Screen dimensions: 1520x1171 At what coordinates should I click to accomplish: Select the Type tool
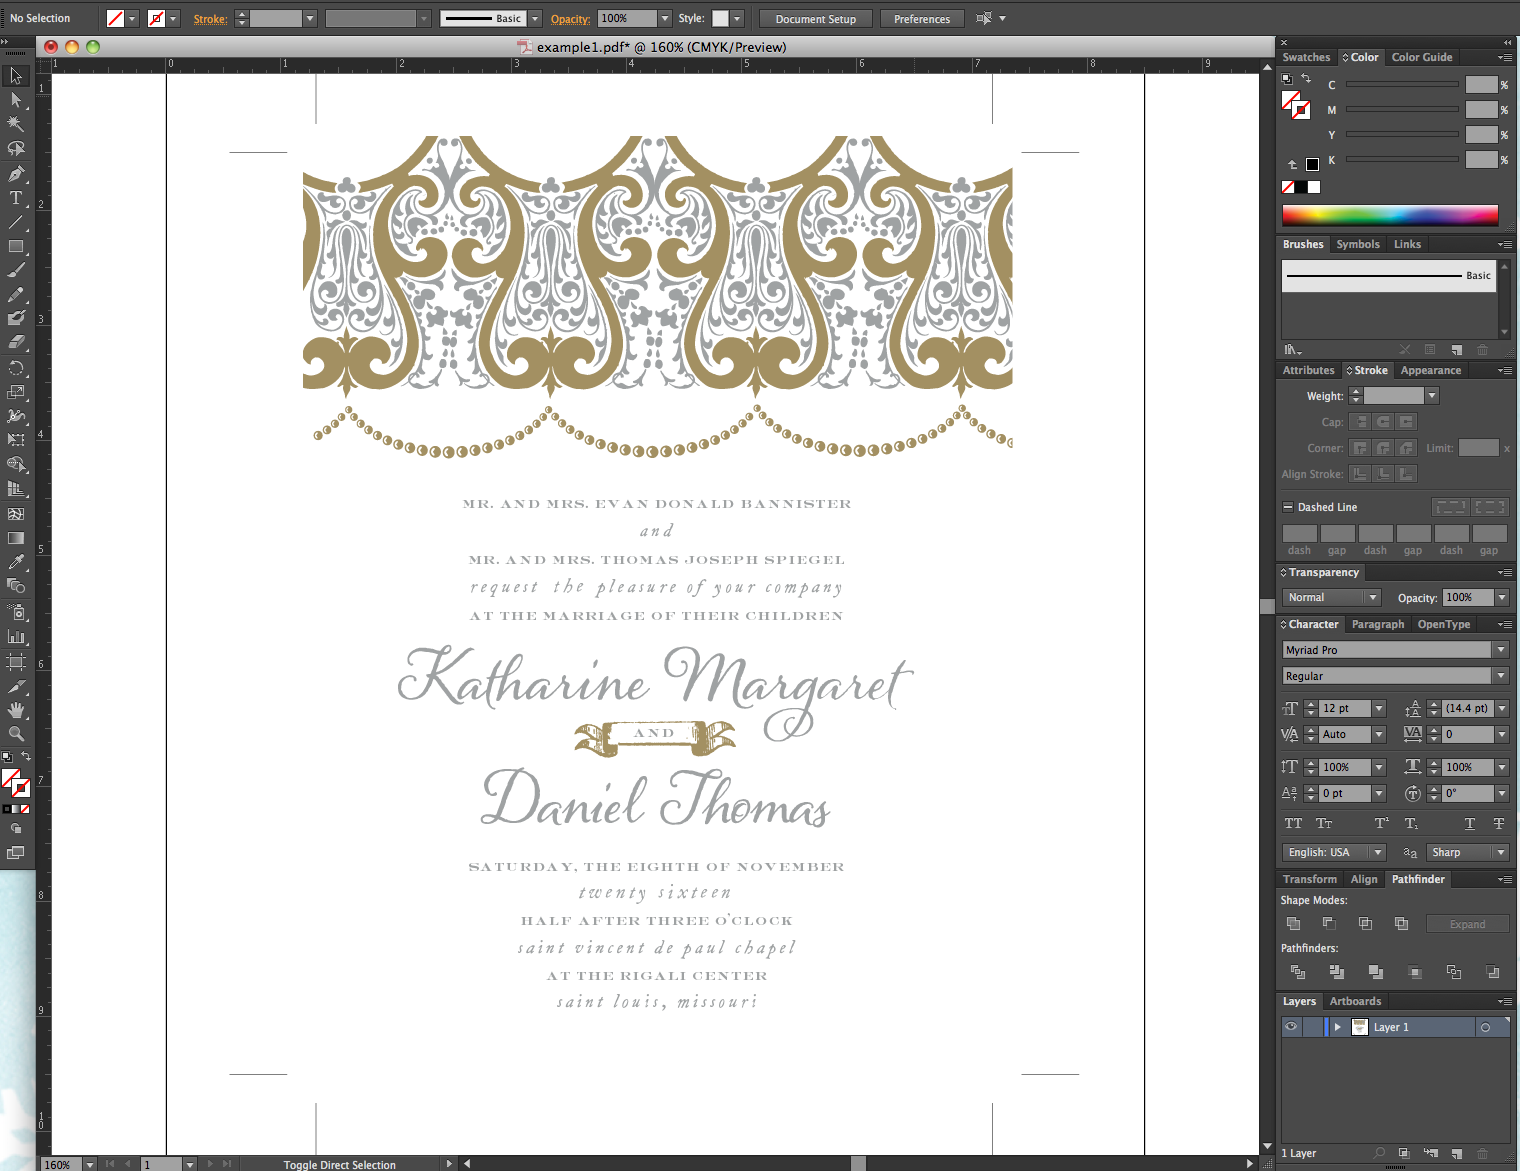point(16,198)
